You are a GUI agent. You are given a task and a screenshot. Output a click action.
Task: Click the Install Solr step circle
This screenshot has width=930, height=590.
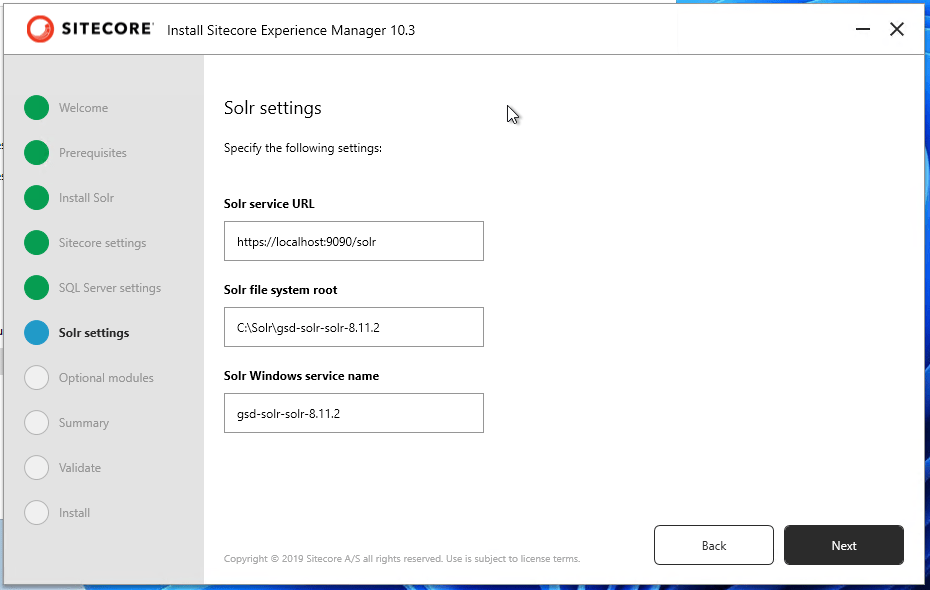[x=37, y=198]
